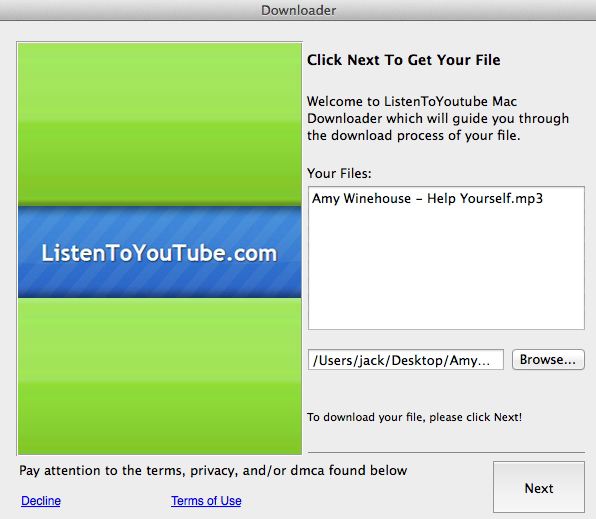Screen dimensions: 596x519
Task: Click the 'Click Next To Get Your File' heading
Action: point(404,60)
